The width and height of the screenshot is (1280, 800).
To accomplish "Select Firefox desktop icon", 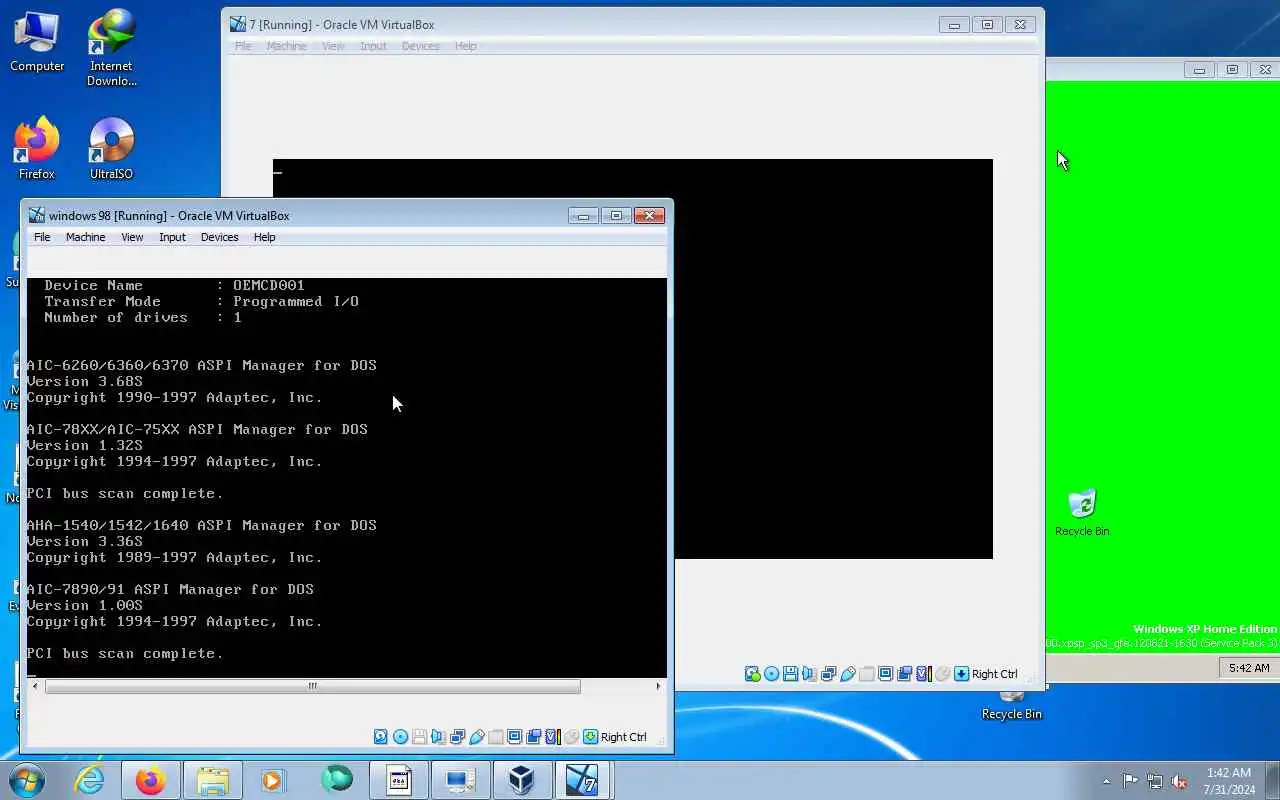I will point(37,149).
